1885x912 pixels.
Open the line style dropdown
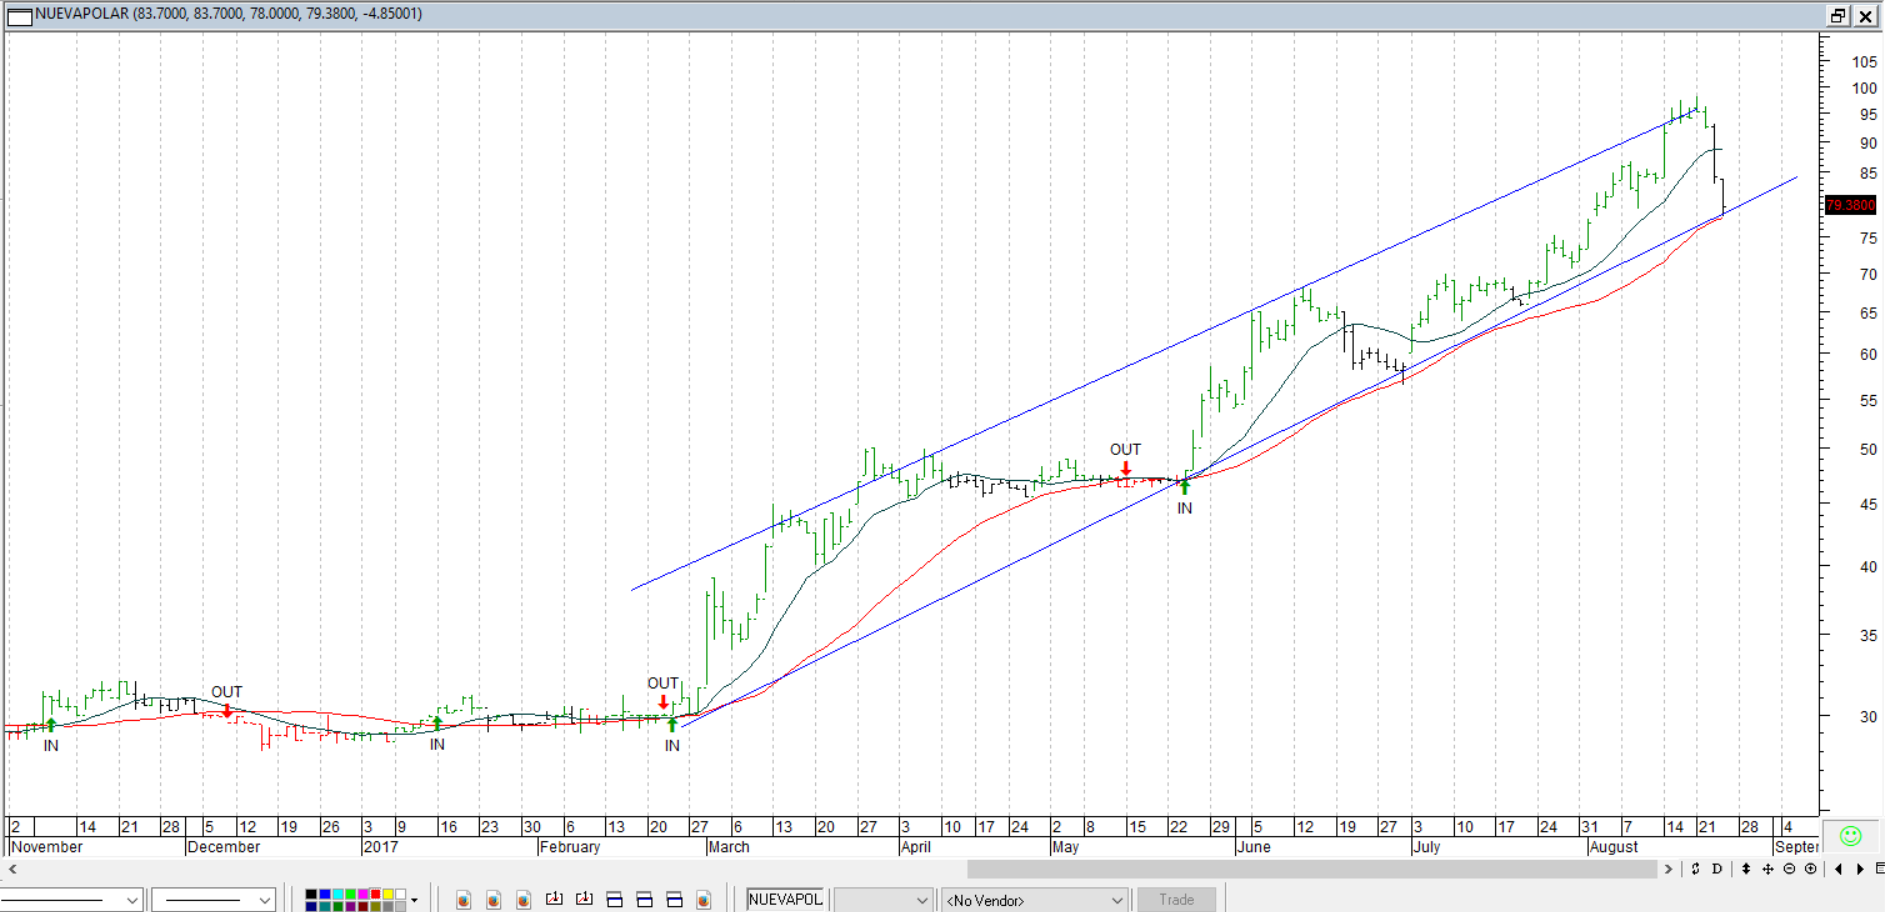coord(73,900)
